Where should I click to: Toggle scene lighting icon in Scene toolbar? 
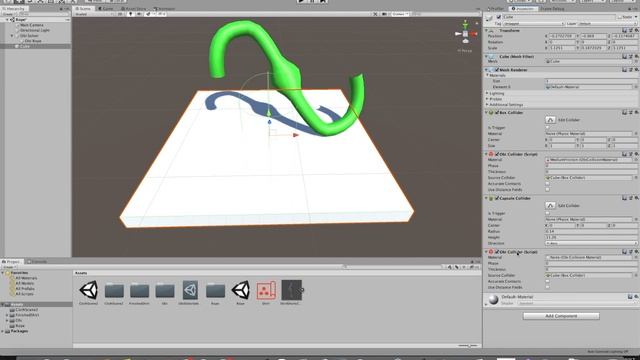click(x=131, y=14)
